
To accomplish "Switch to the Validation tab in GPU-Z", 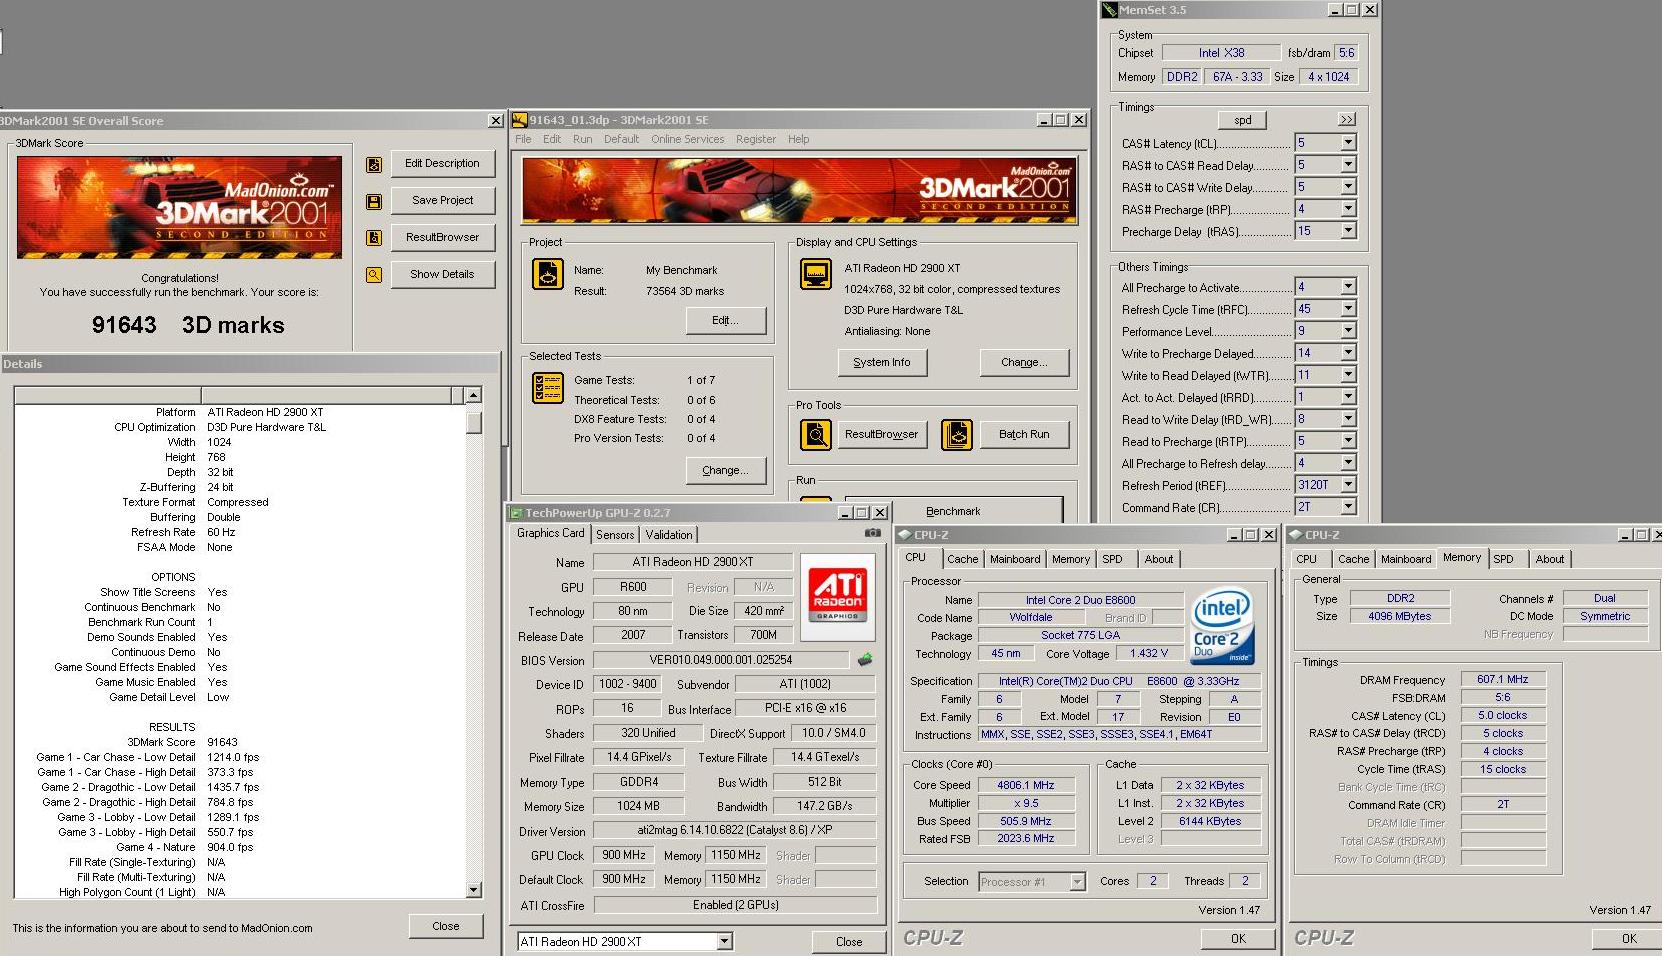I will pyautogui.click(x=669, y=535).
